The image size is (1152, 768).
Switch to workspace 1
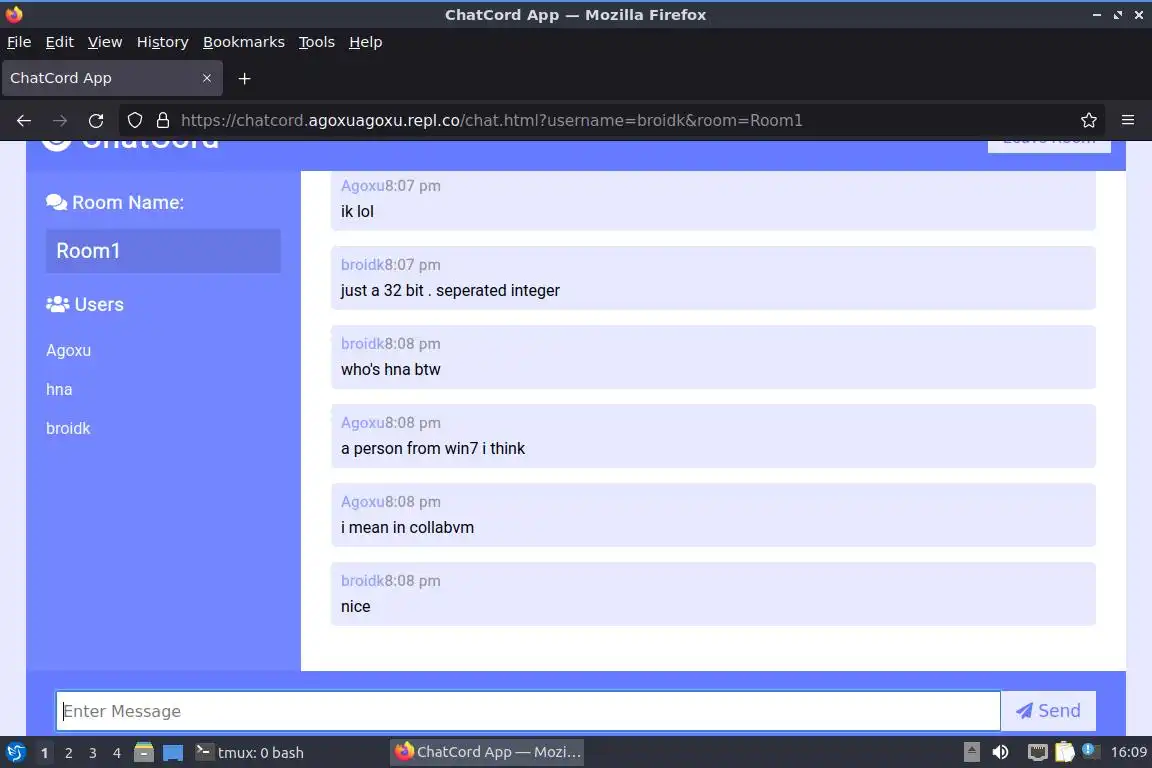point(44,753)
